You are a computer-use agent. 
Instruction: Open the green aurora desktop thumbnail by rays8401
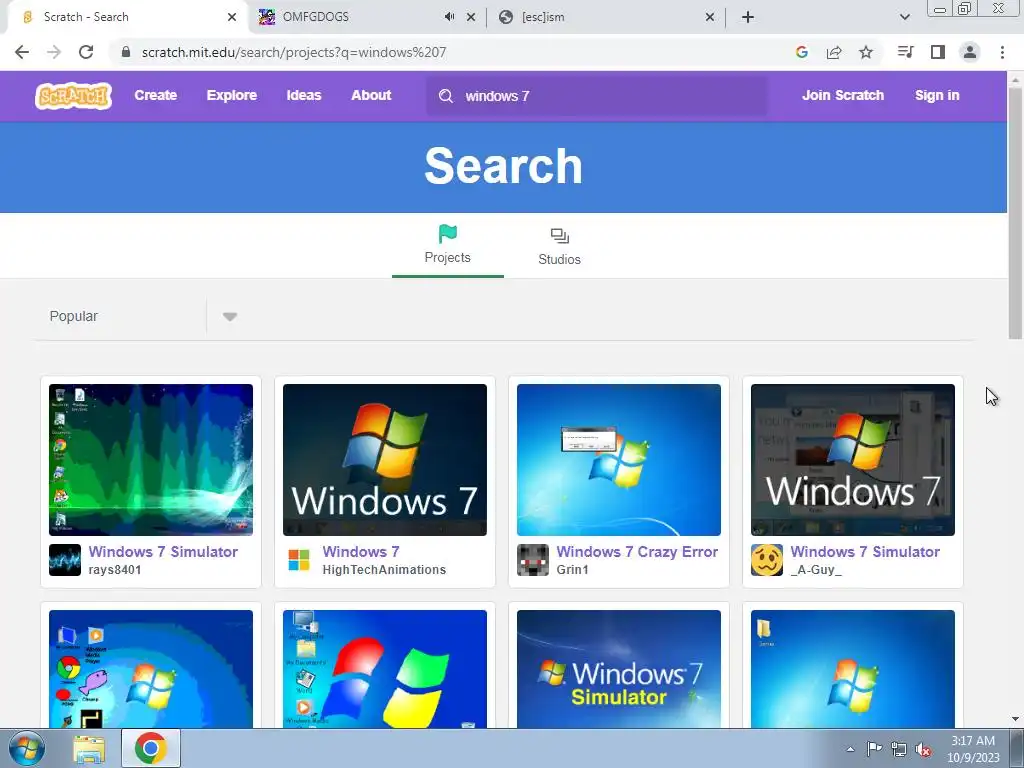click(151, 460)
